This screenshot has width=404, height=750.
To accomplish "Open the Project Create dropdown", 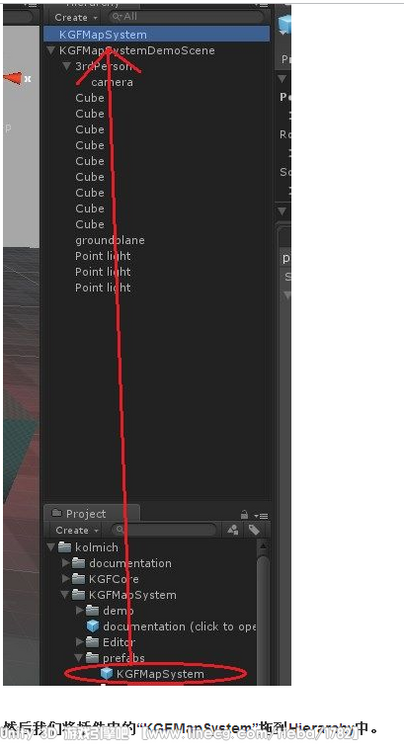I will click(x=76, y=530).
